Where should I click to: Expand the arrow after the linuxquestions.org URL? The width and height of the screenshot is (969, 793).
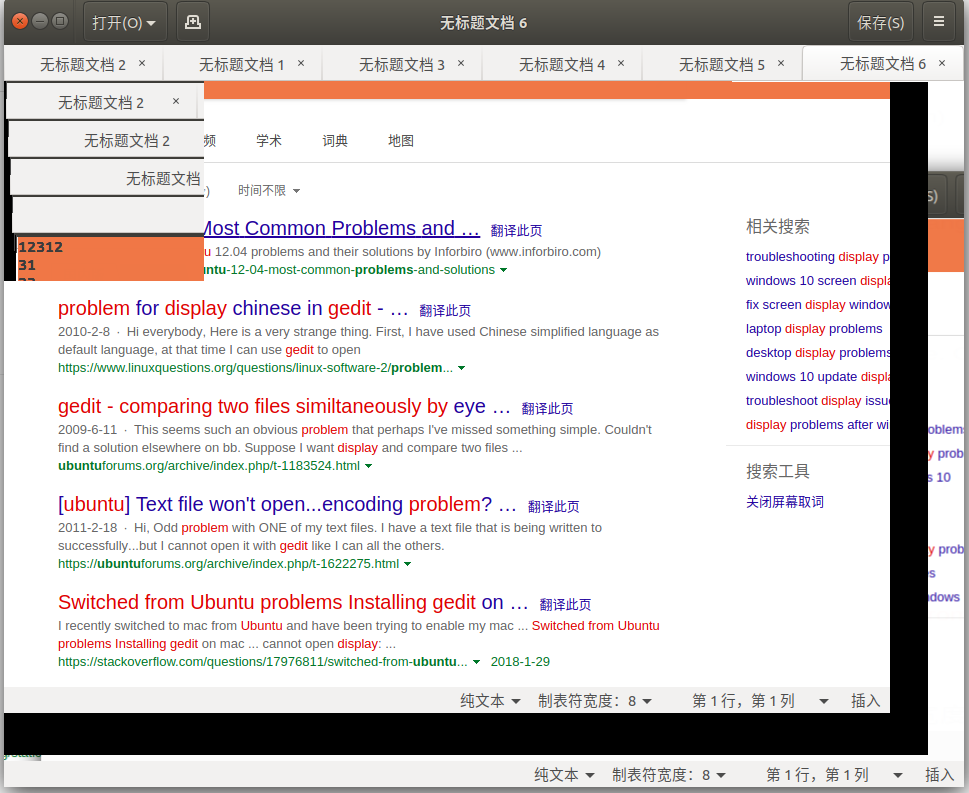click(462, 368)
